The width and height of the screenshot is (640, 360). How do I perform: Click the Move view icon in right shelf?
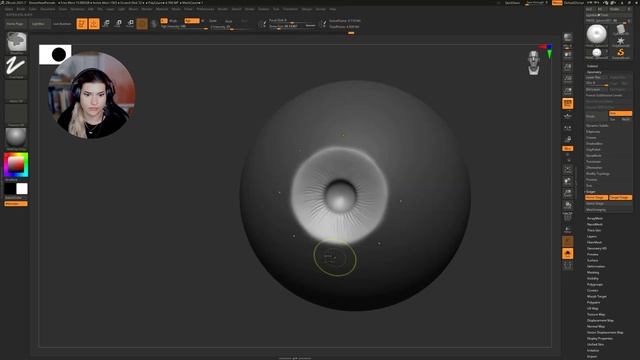pos(568,181)
